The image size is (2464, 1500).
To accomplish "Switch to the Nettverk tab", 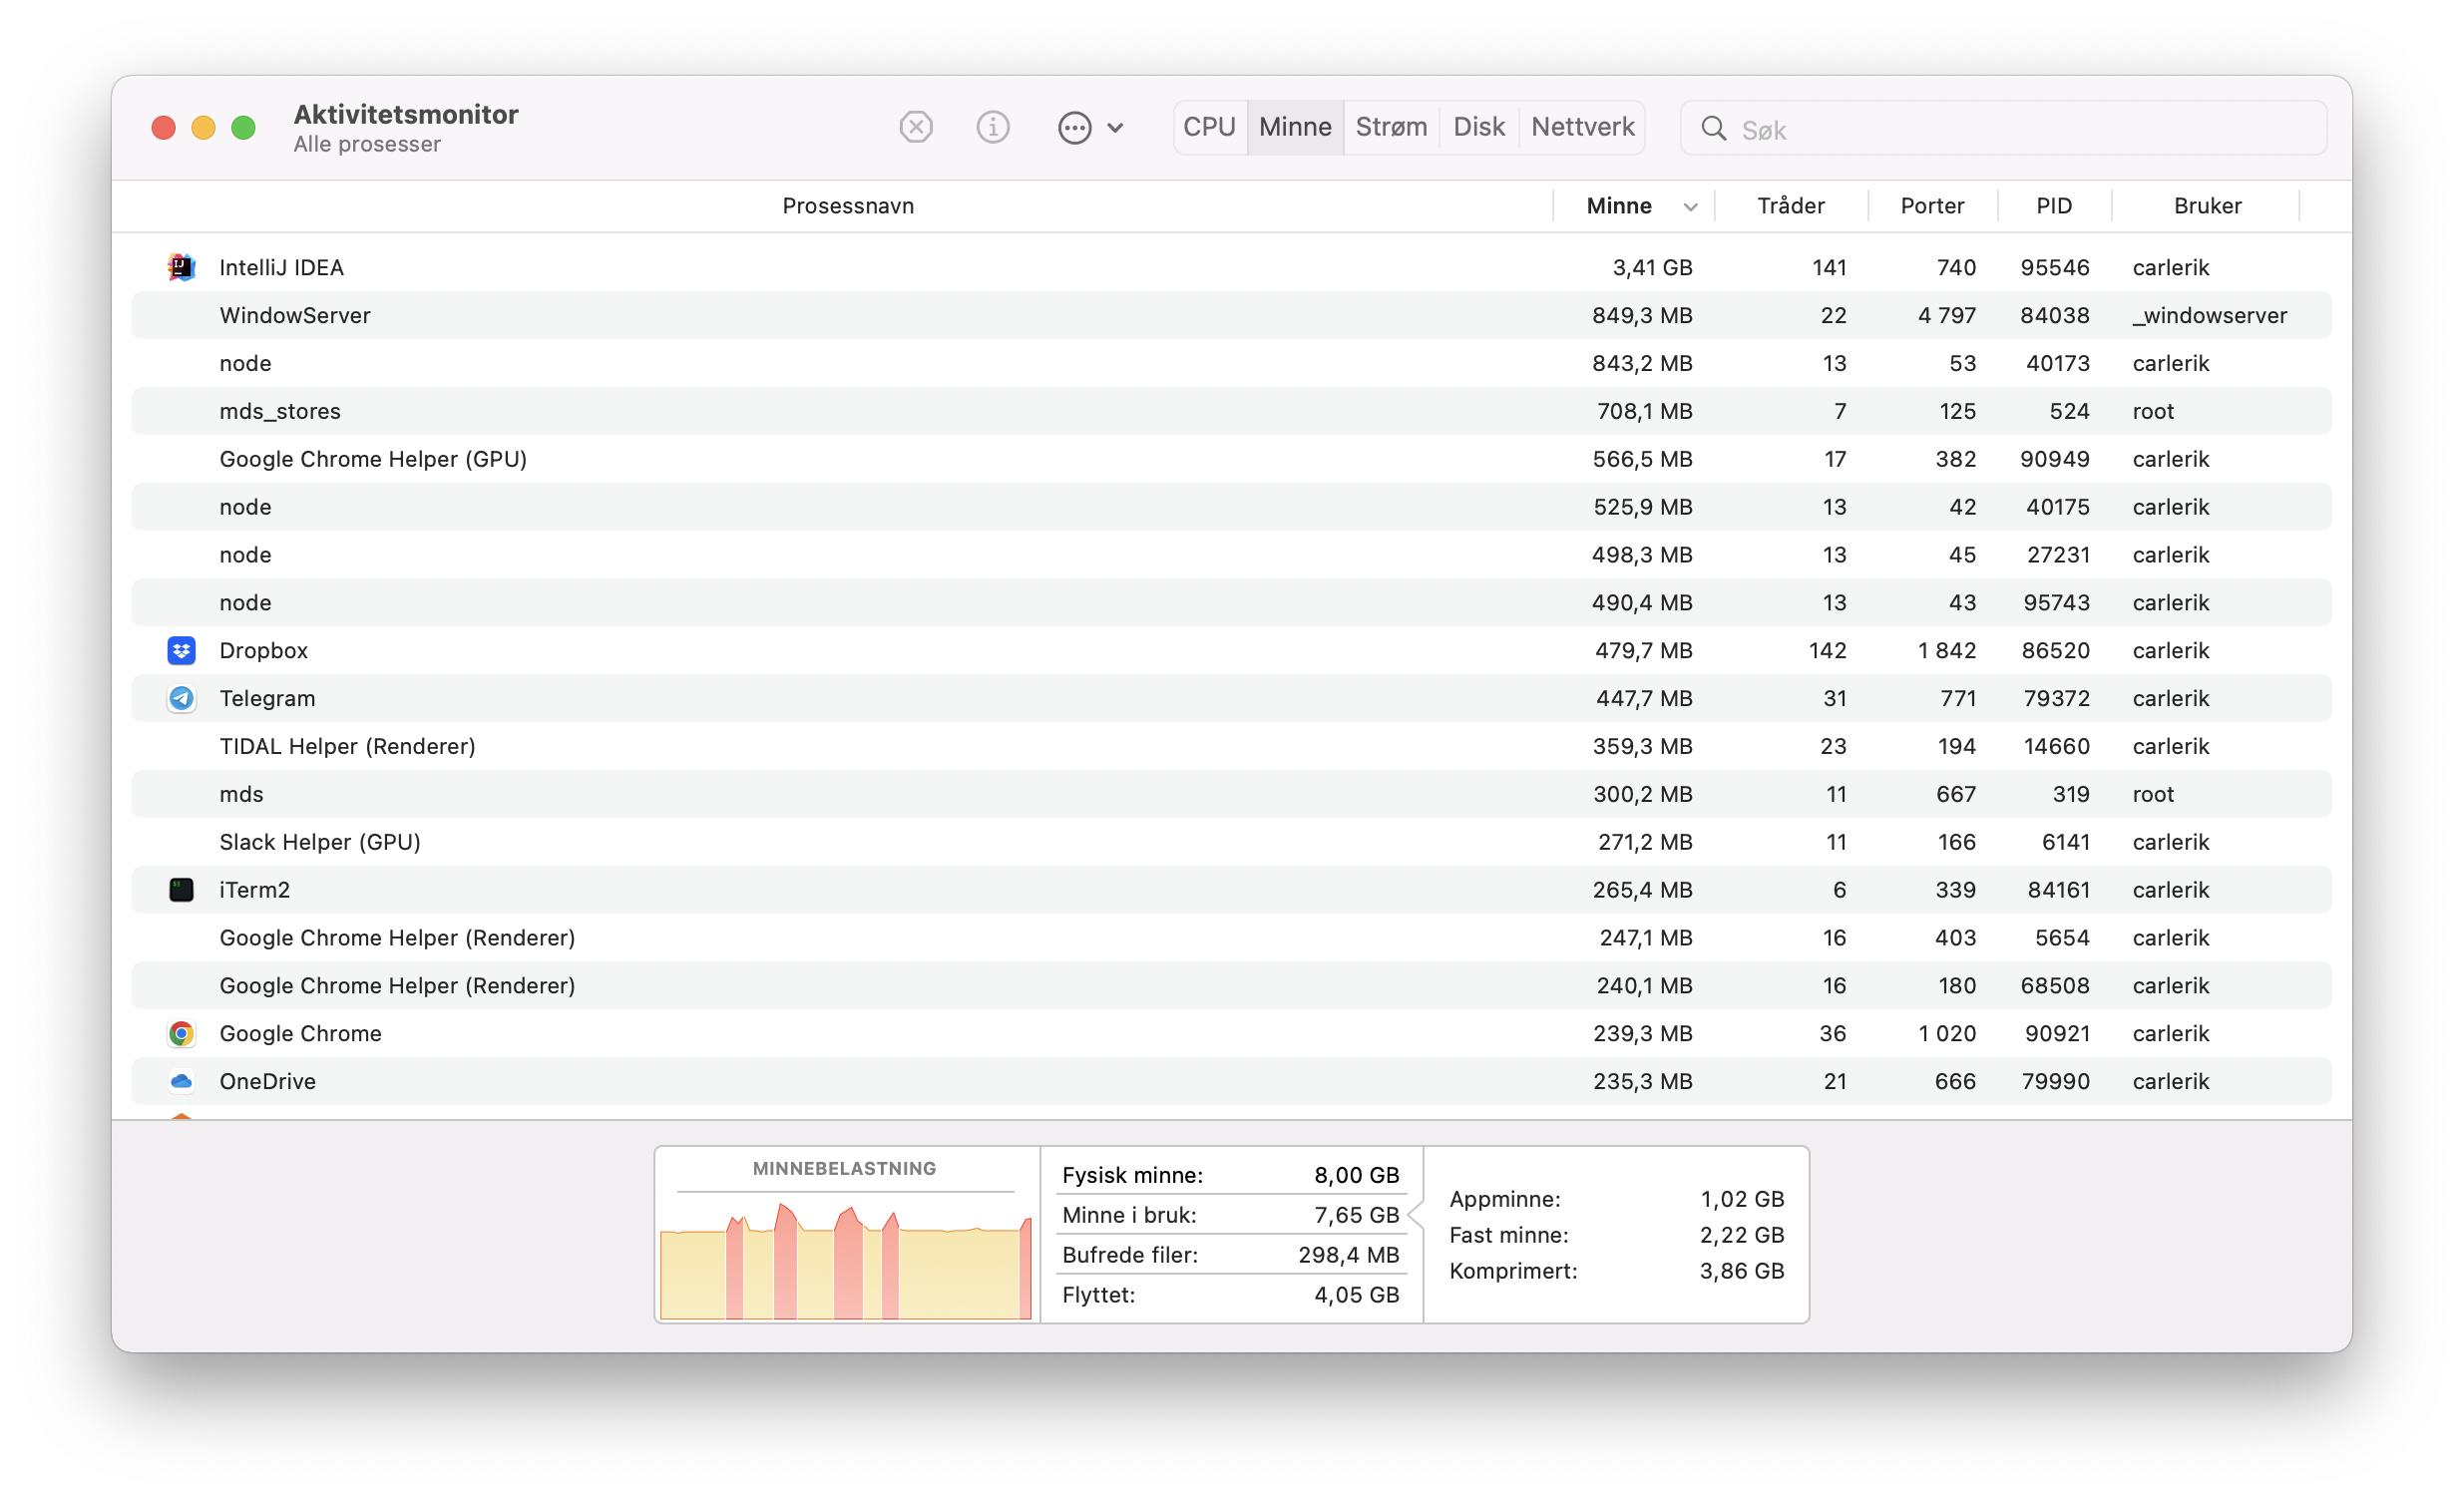I will (1579, 127).
